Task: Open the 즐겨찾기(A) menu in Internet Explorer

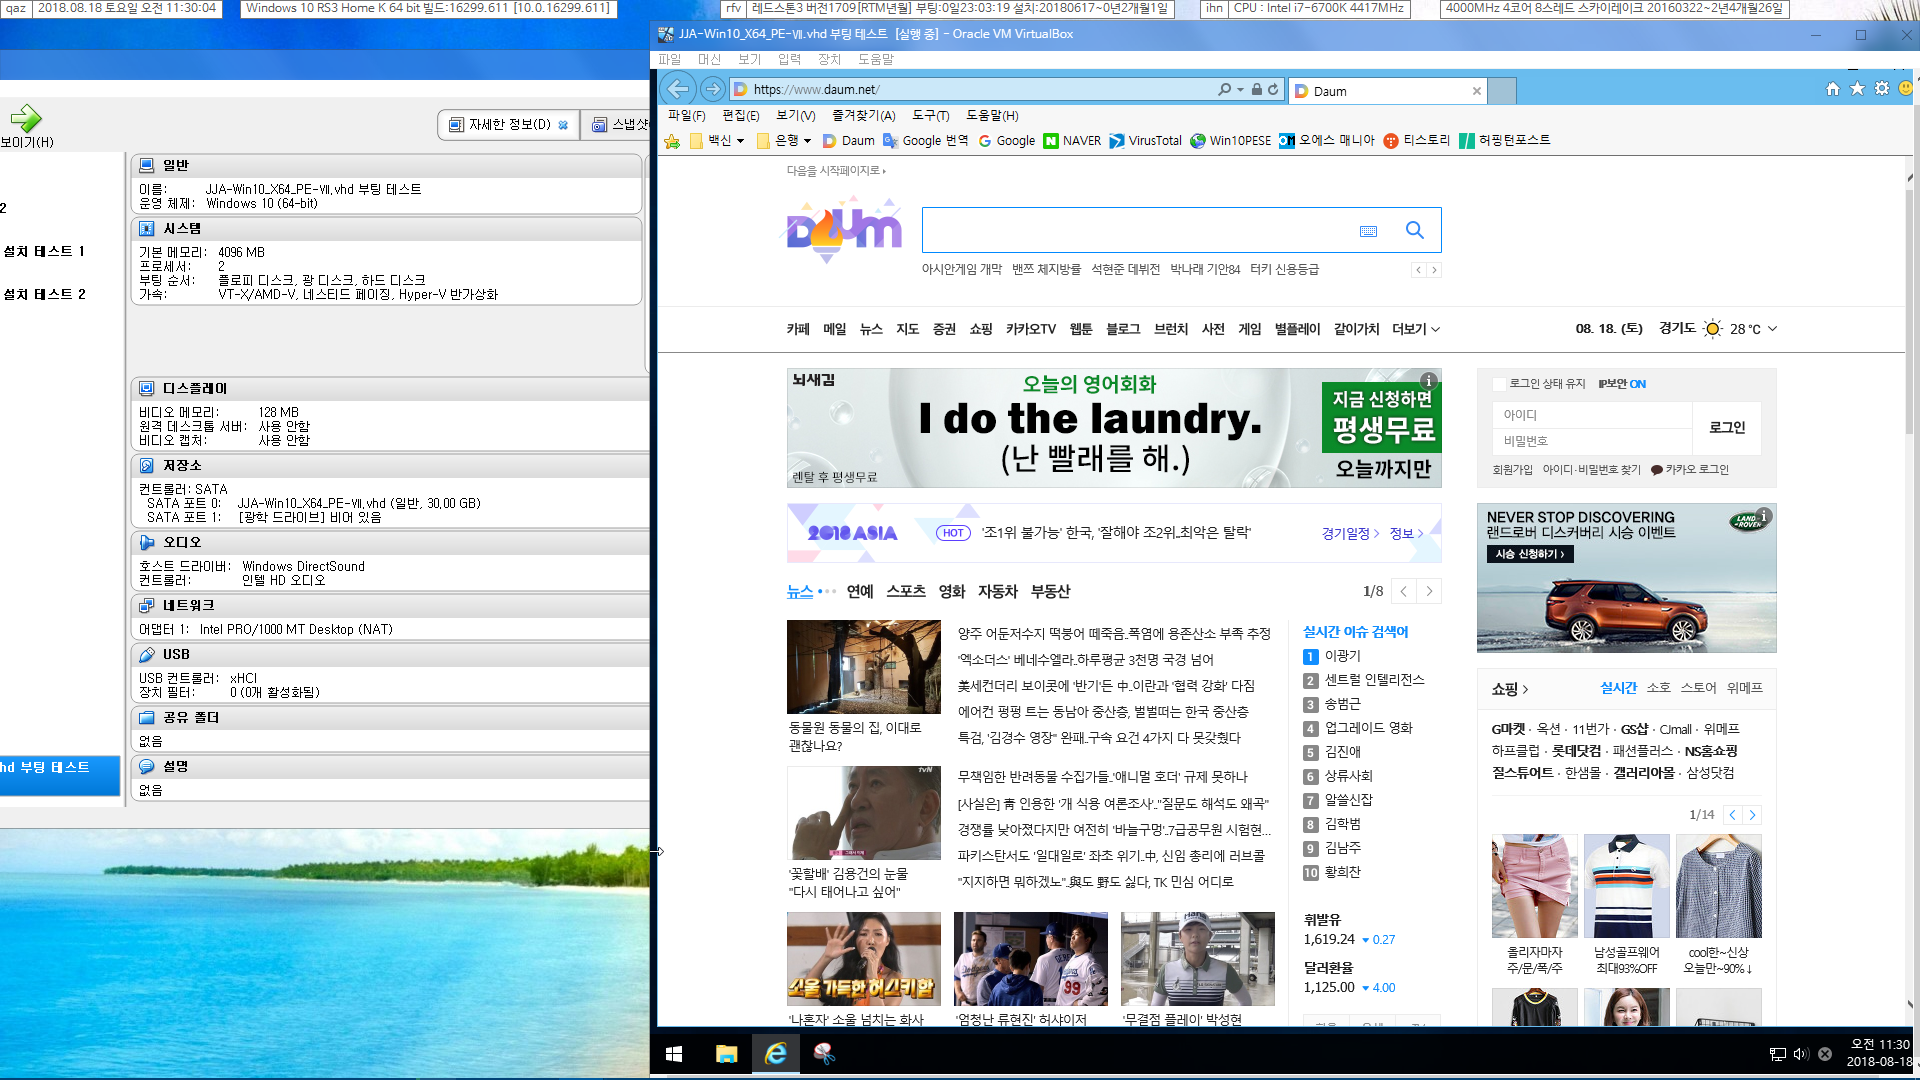Action: pos(864,116)
